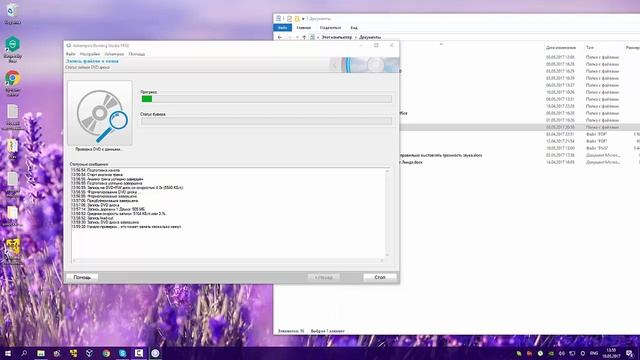The width and height of the screenshot is (640, 360).
Task: Open the Помощь menu in Burning Studio
Action: click(137, 54)
